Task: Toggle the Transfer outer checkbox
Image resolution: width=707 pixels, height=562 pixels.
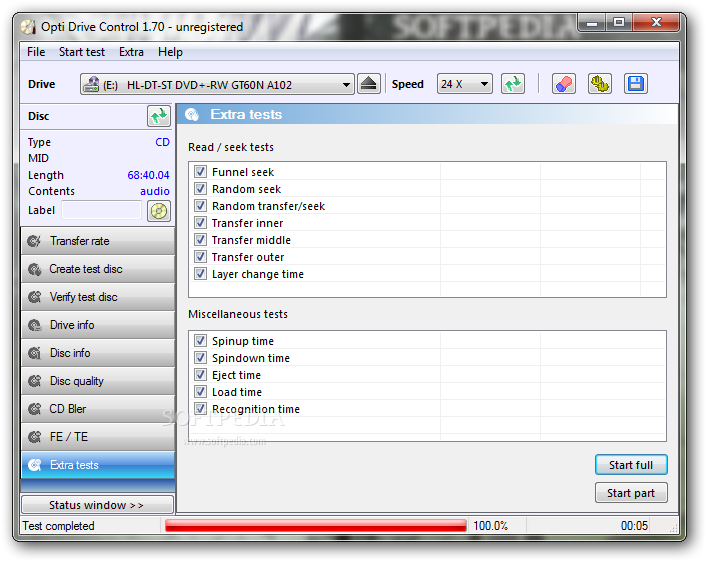Action: coord(200,257)
